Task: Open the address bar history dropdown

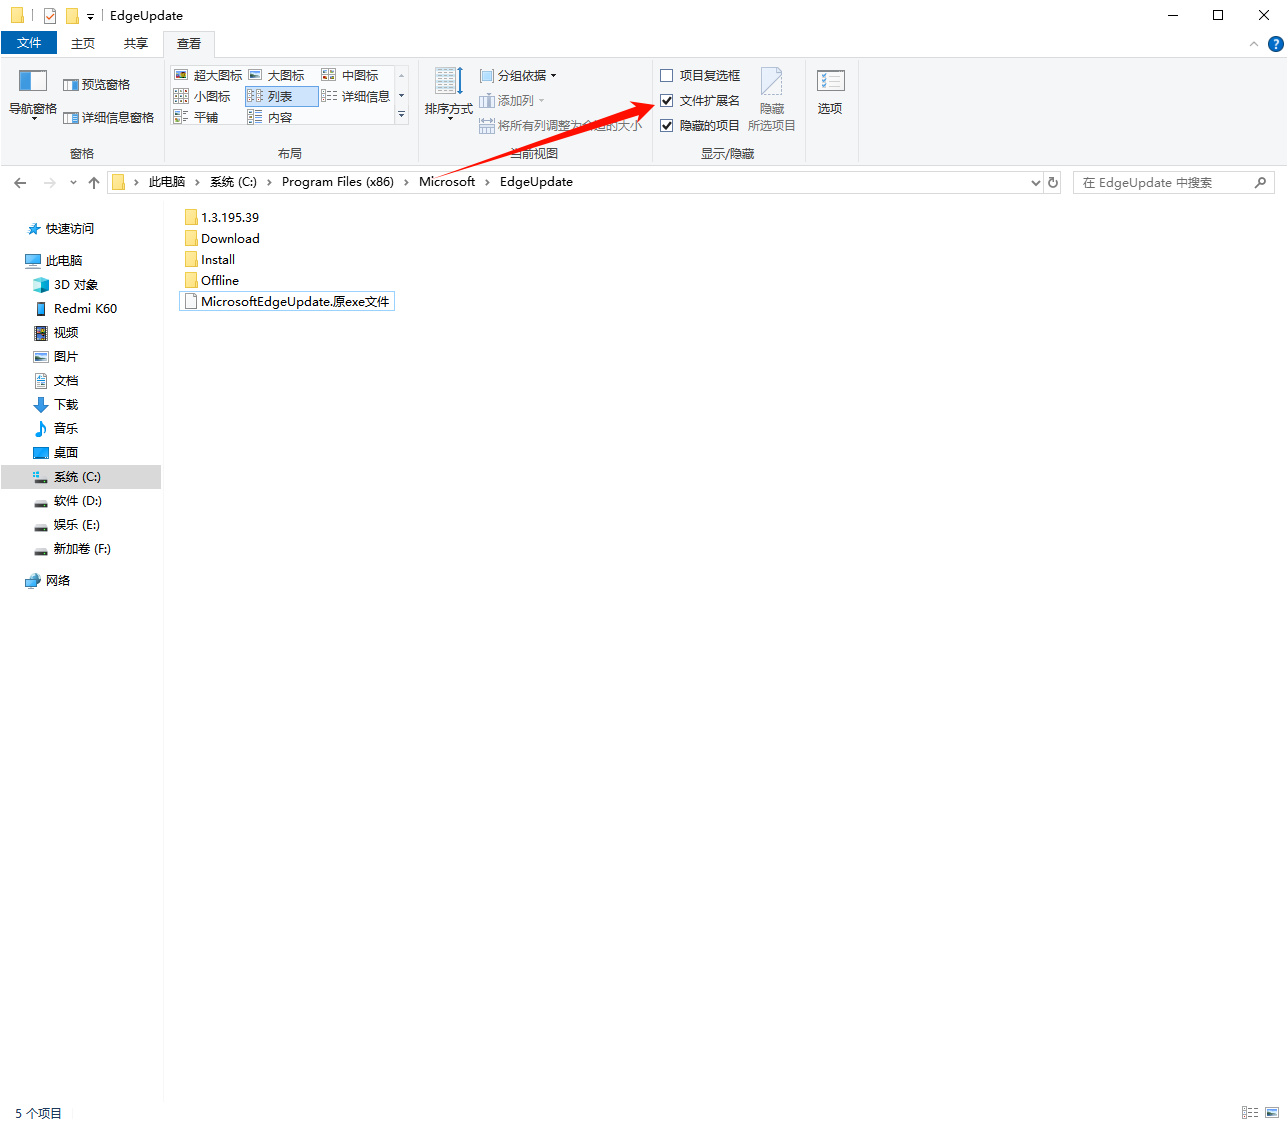Action: [1036, 182]
